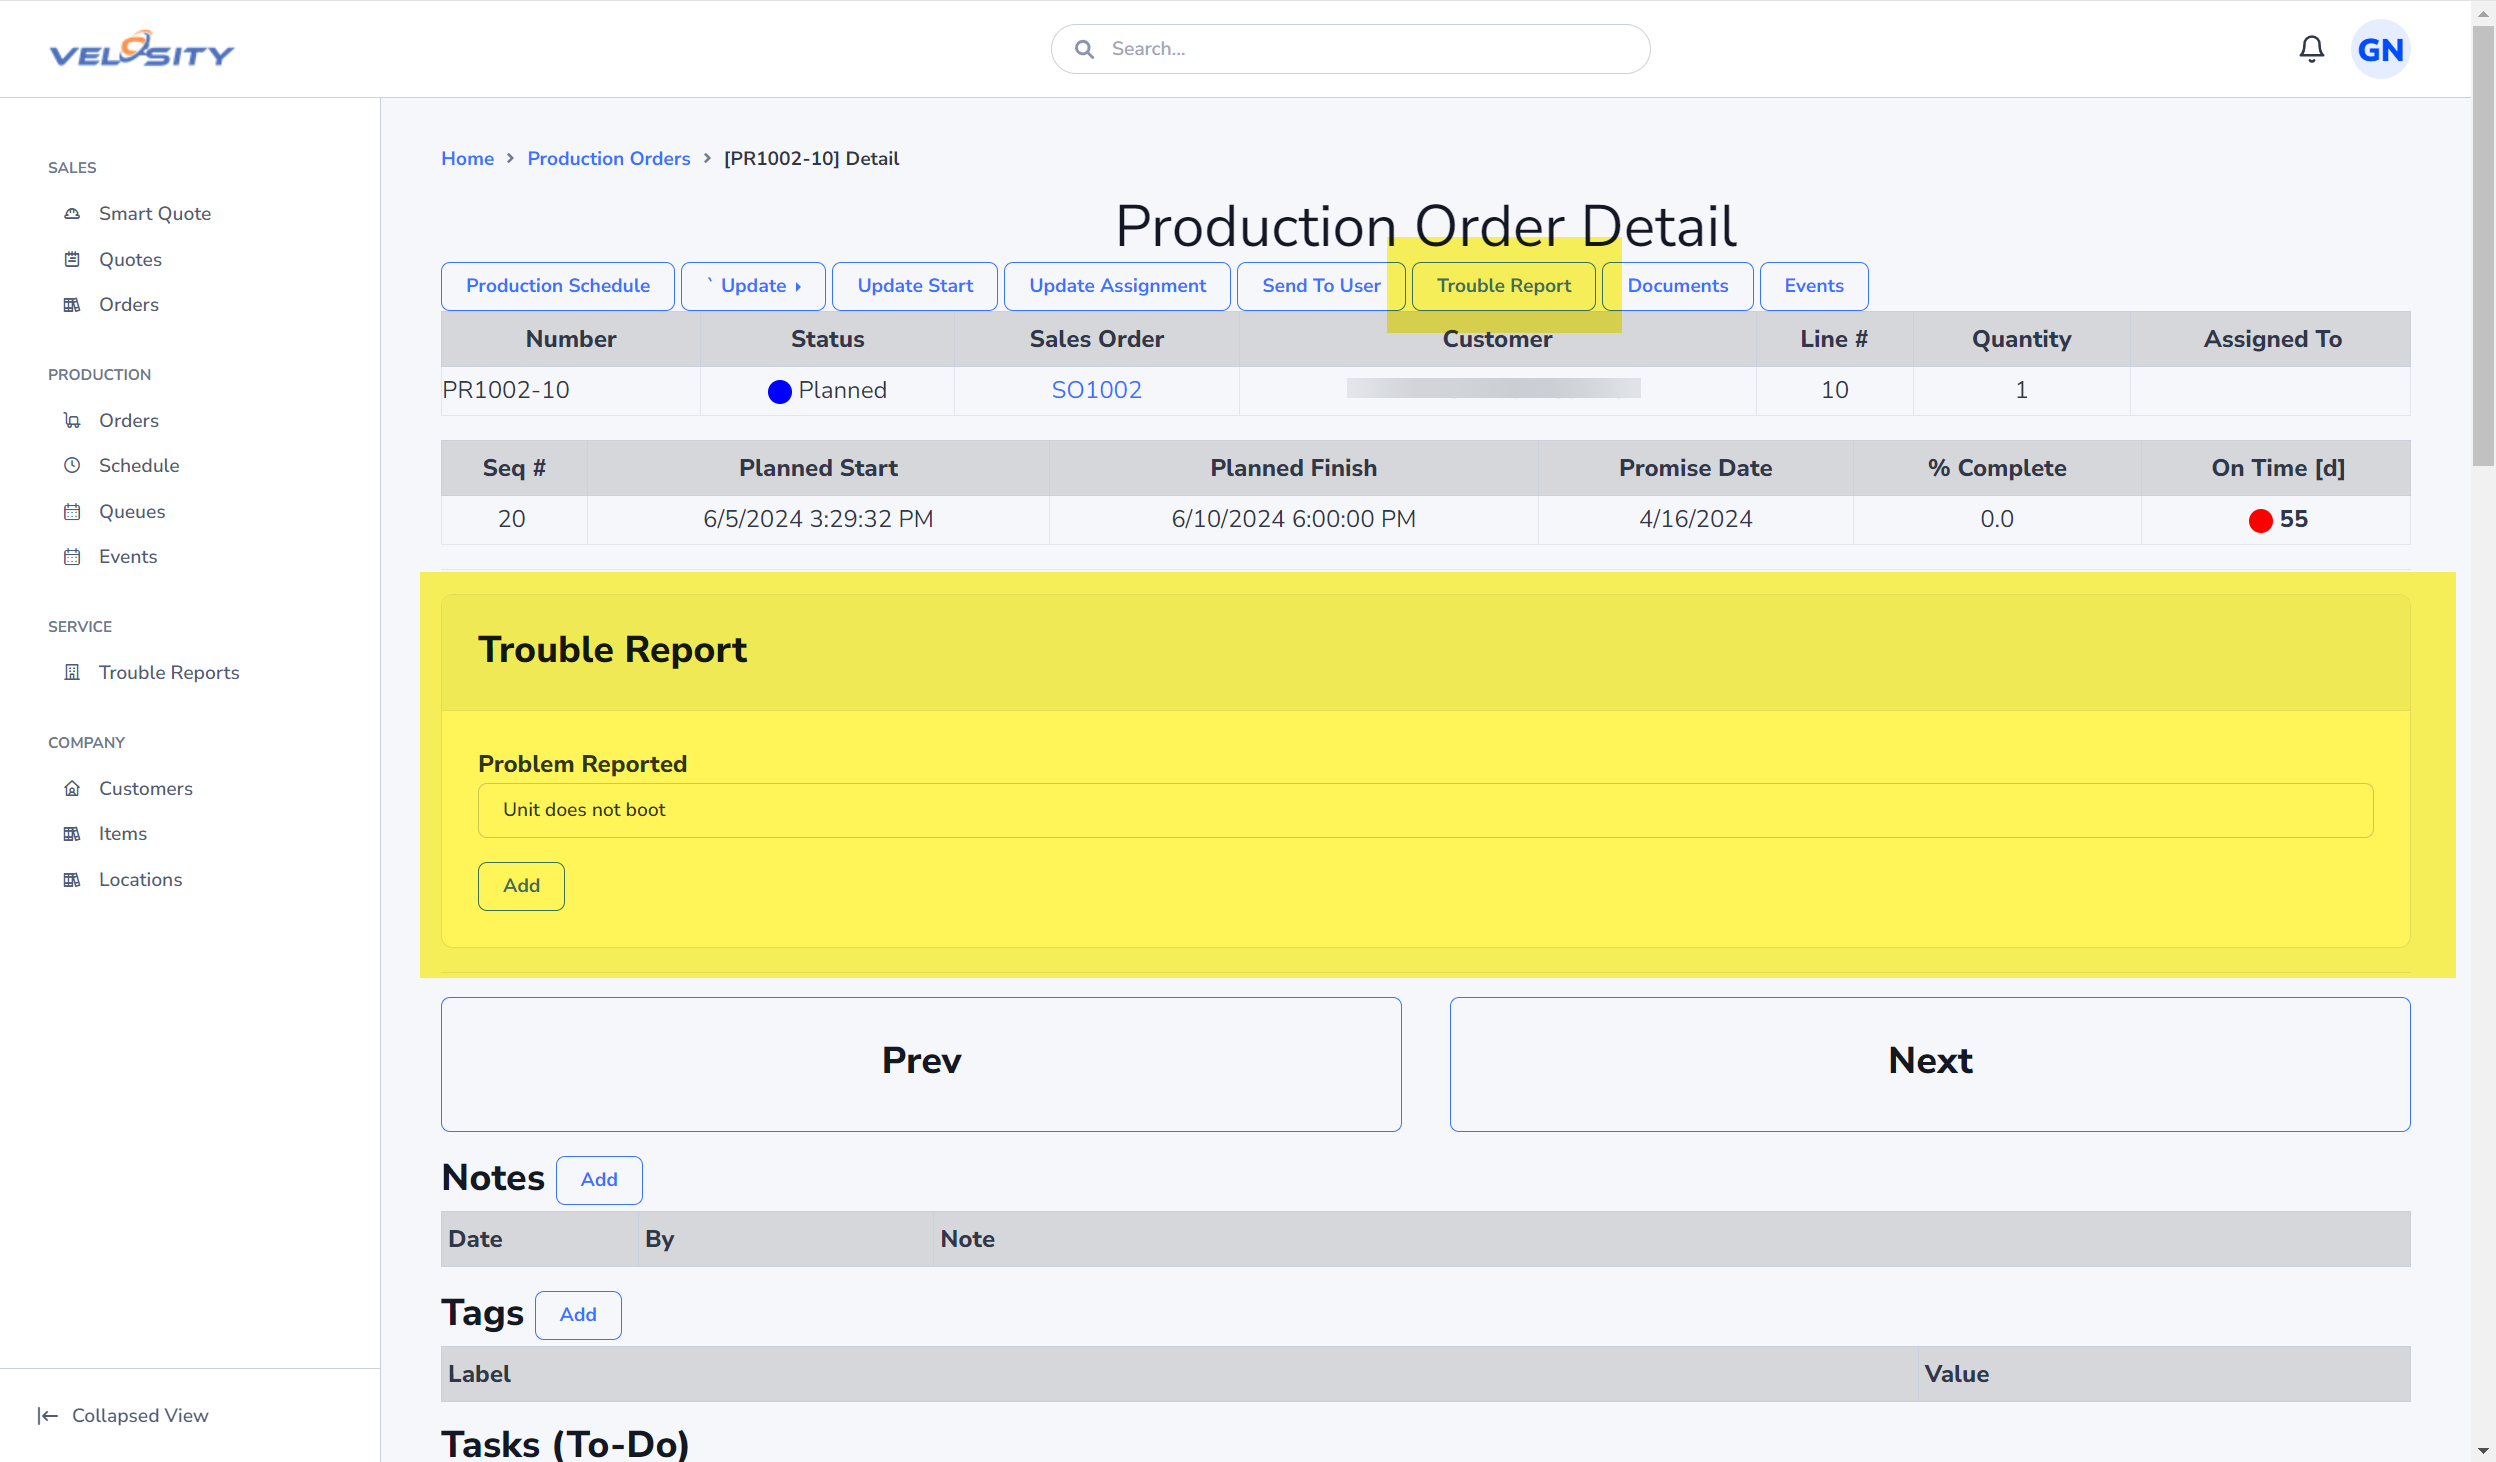Click the Promise Date 4/16/2024 cell
Viewport: 2496px width, 1462px height.
point(1695,520)
